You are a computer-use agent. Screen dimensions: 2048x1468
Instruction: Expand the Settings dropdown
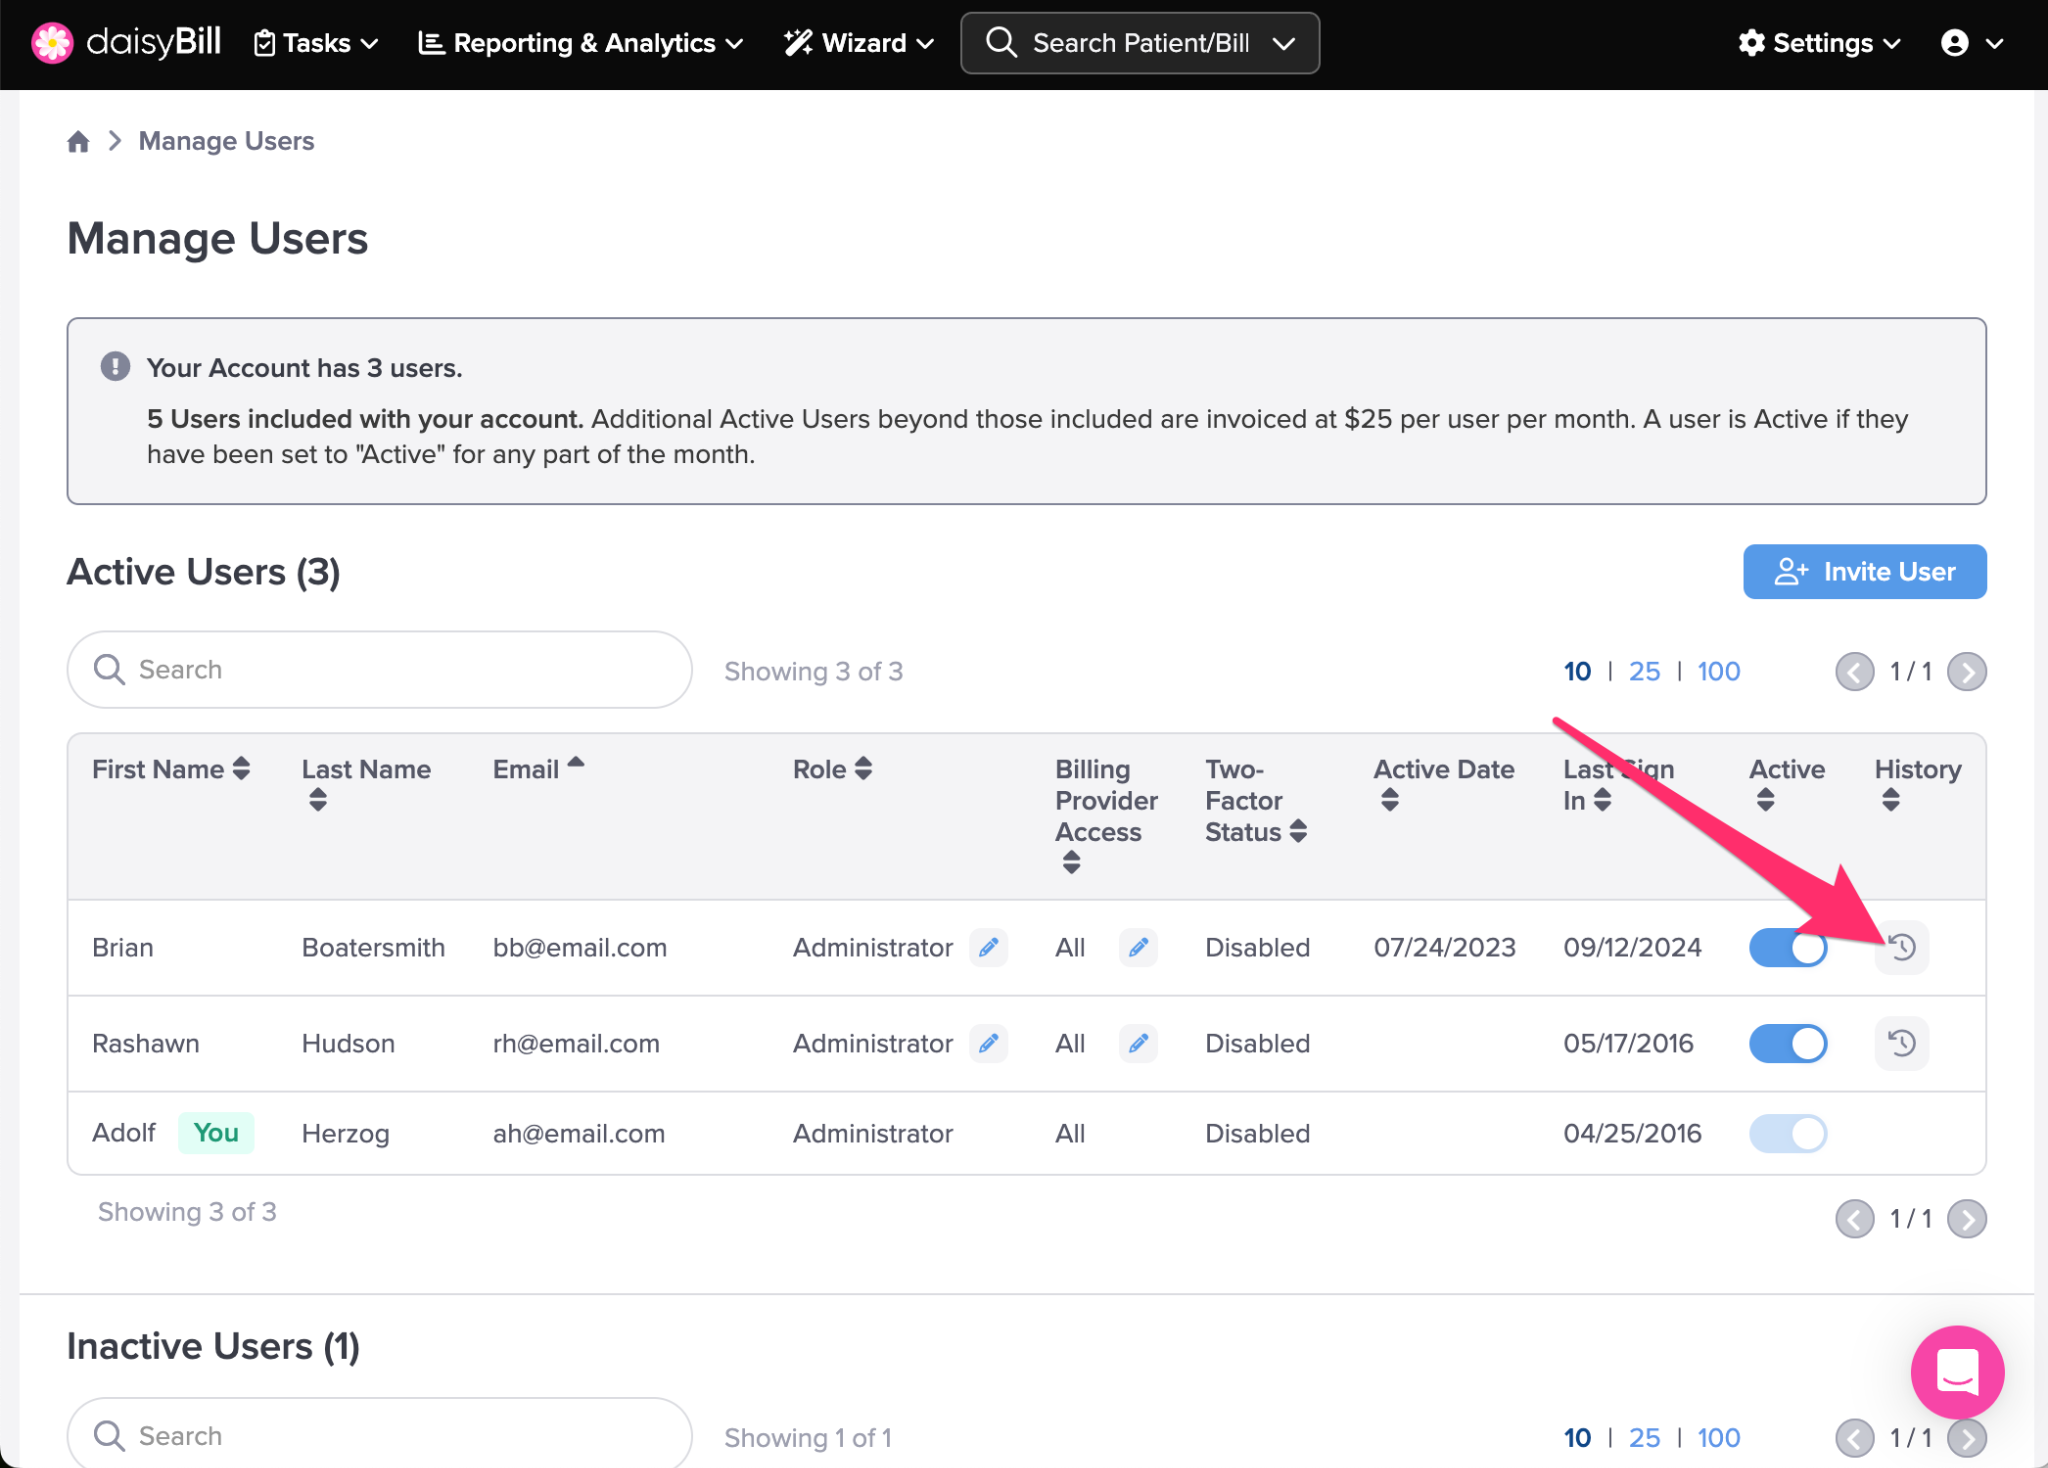pyautogui.click(x=1819, y=43)
